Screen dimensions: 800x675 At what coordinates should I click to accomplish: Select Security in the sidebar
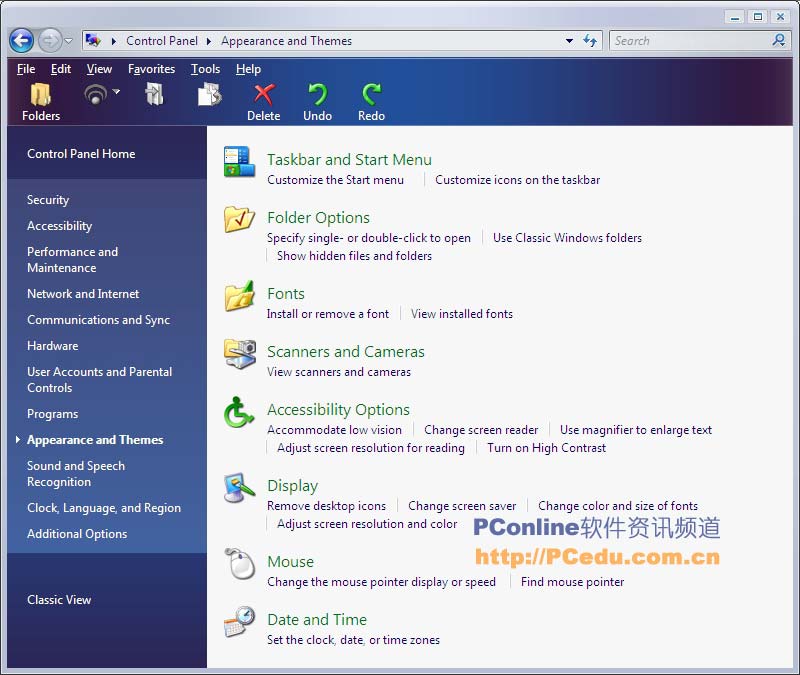[48, 200]
